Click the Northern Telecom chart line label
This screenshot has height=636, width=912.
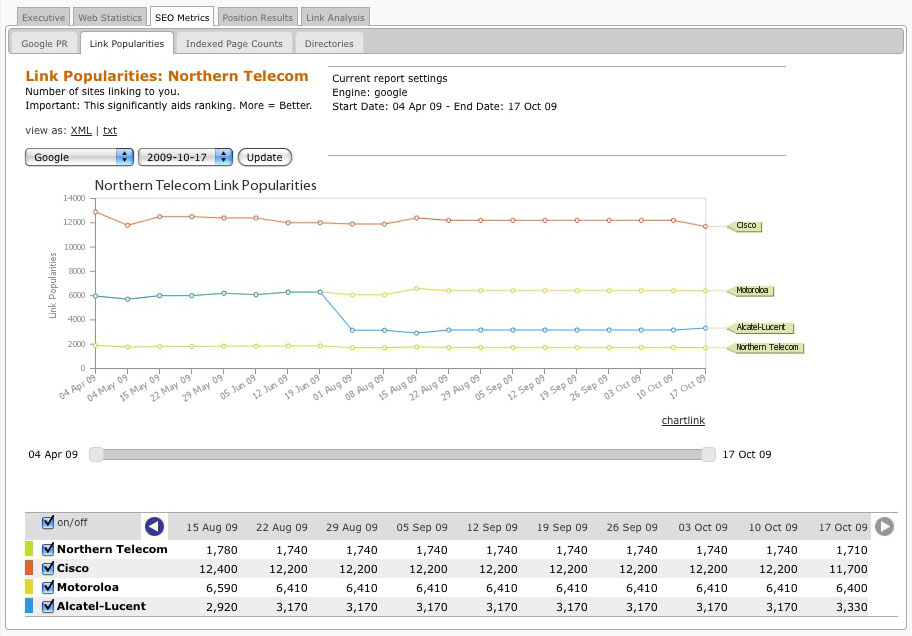pyautogui.click(x=765, y=347)
